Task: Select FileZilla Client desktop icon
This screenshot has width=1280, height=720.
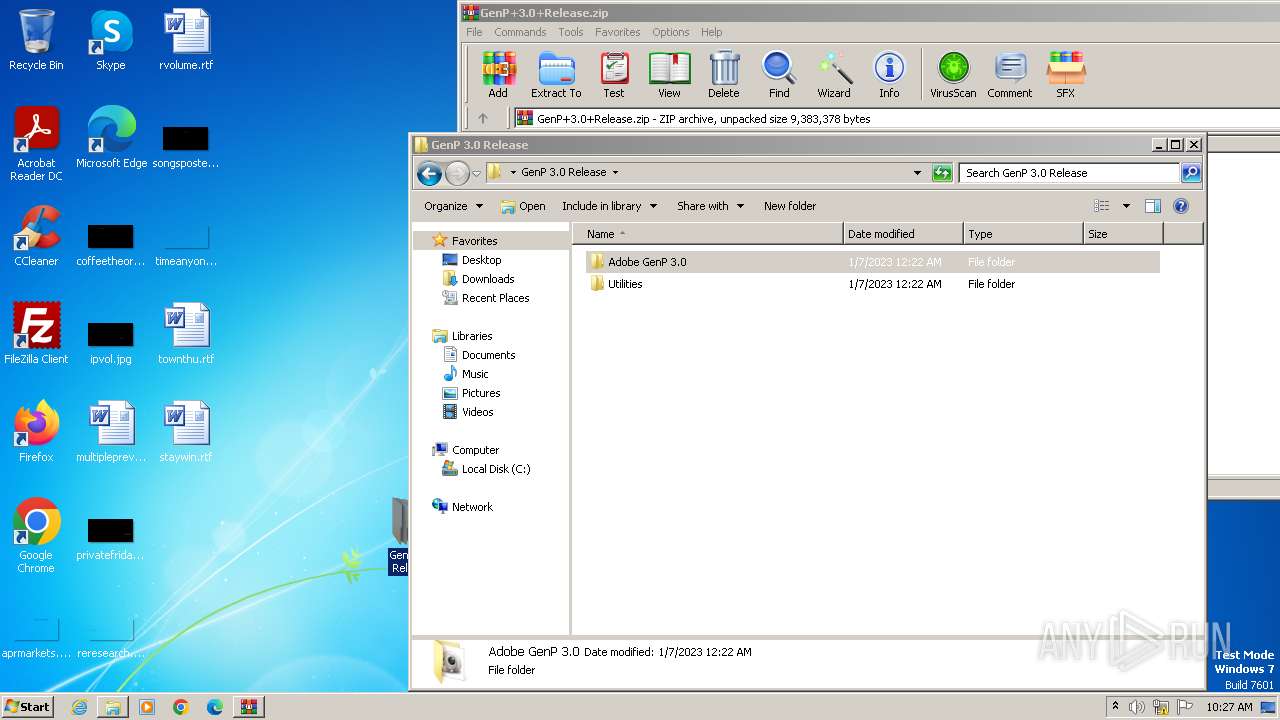Action: tap(36, 334)
